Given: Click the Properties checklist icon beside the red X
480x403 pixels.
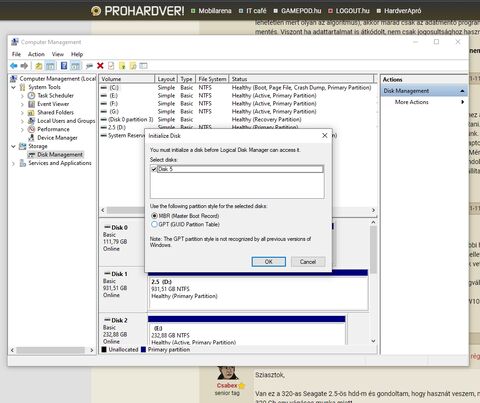Looking at the screenshot, I should [x=111, y=66].
